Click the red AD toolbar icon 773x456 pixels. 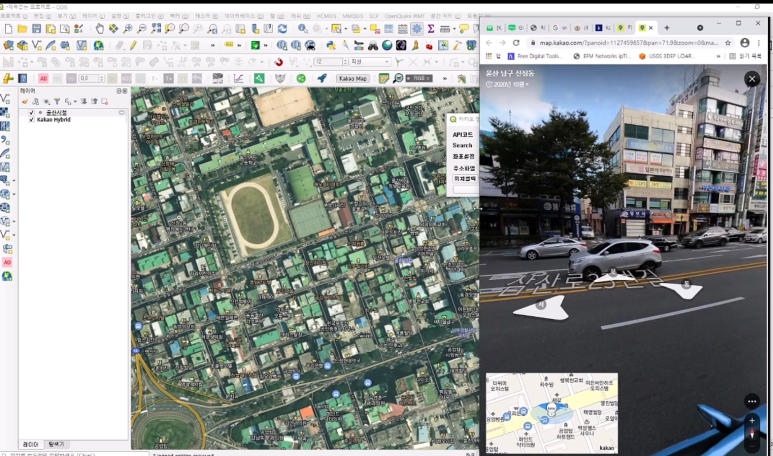point(43,78)
